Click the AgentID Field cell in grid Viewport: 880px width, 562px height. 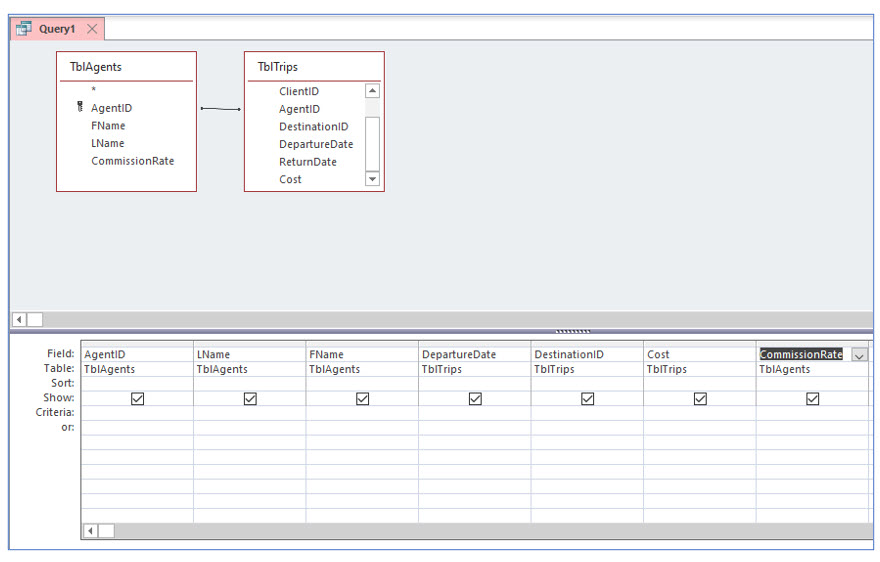click(x=138, y=354)
